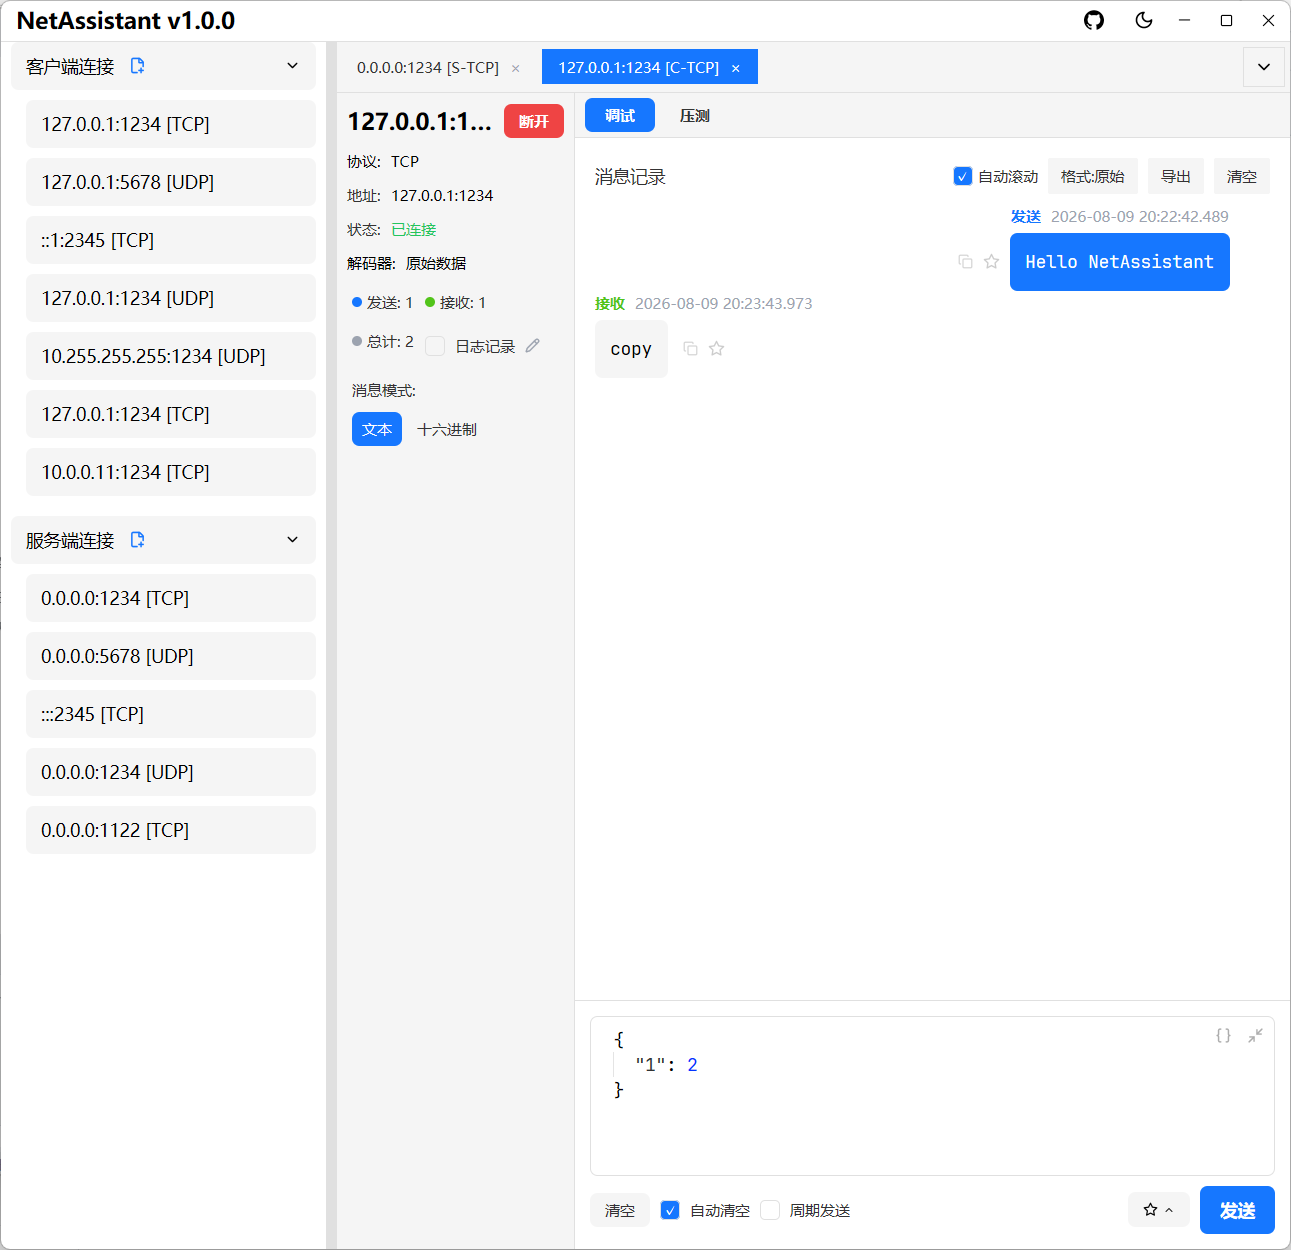Click the 发送: 1 sent counter

pos(383,302)
